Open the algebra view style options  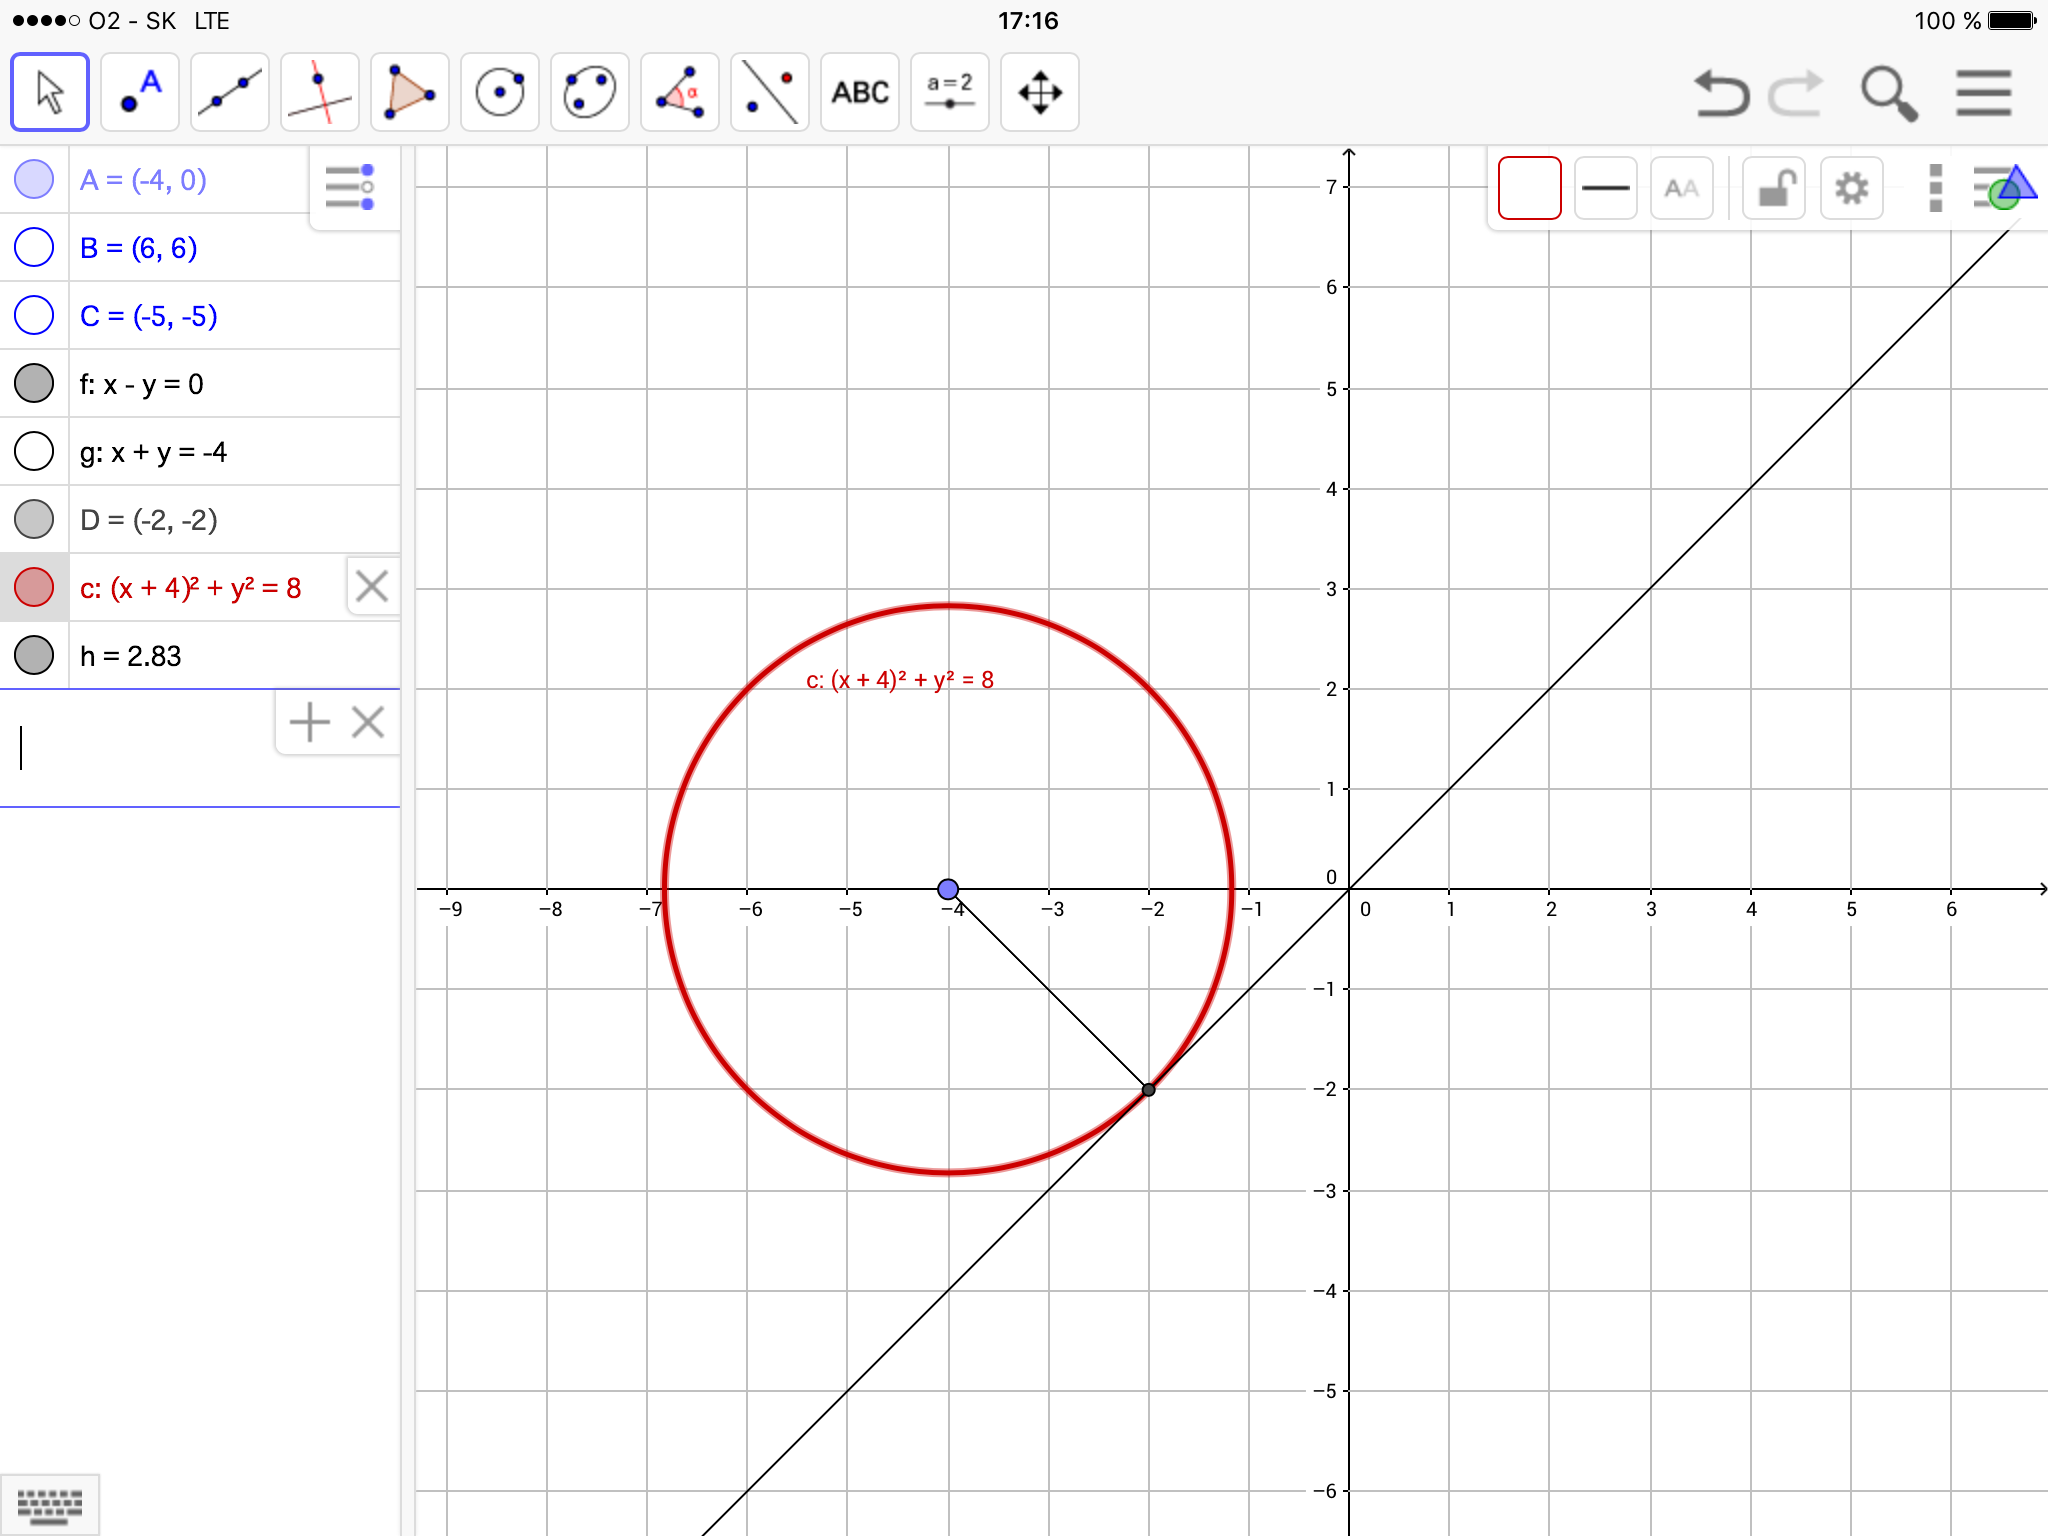350,187
